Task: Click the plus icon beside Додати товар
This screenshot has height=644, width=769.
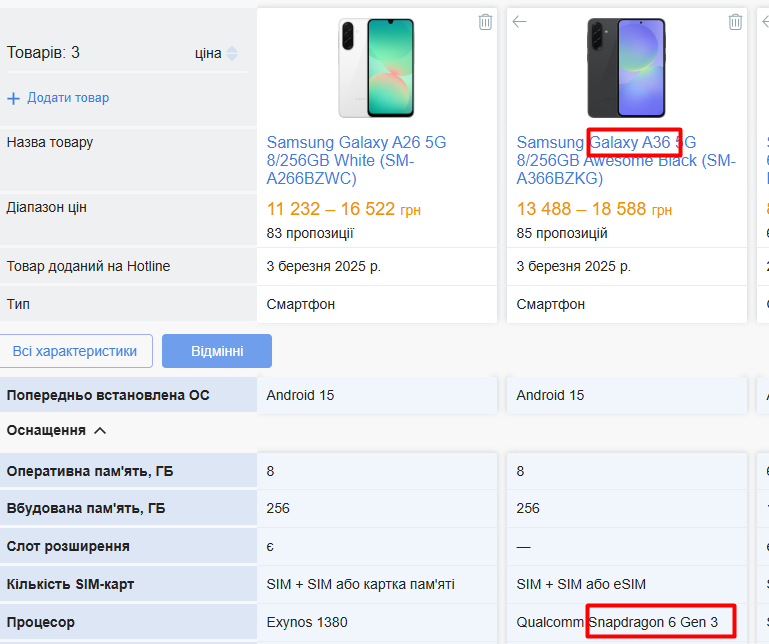Action: coord(13,99)
